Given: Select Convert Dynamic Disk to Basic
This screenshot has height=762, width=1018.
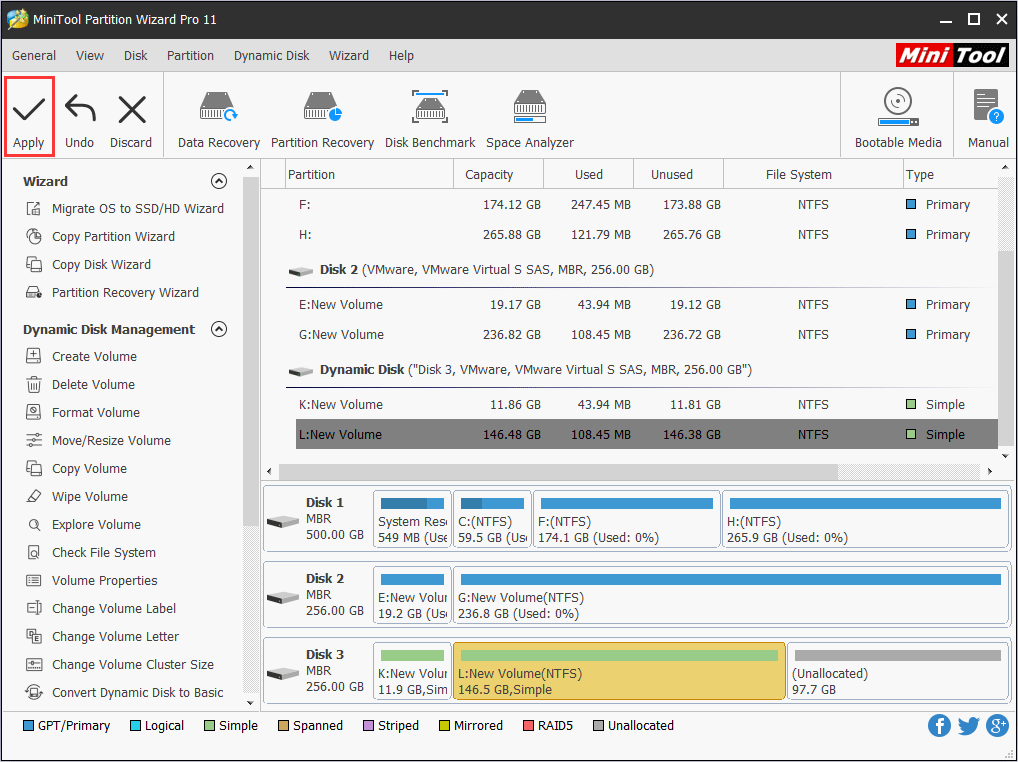Looking at the screenshot, I should pyautogui.click(x=137, y=693).
